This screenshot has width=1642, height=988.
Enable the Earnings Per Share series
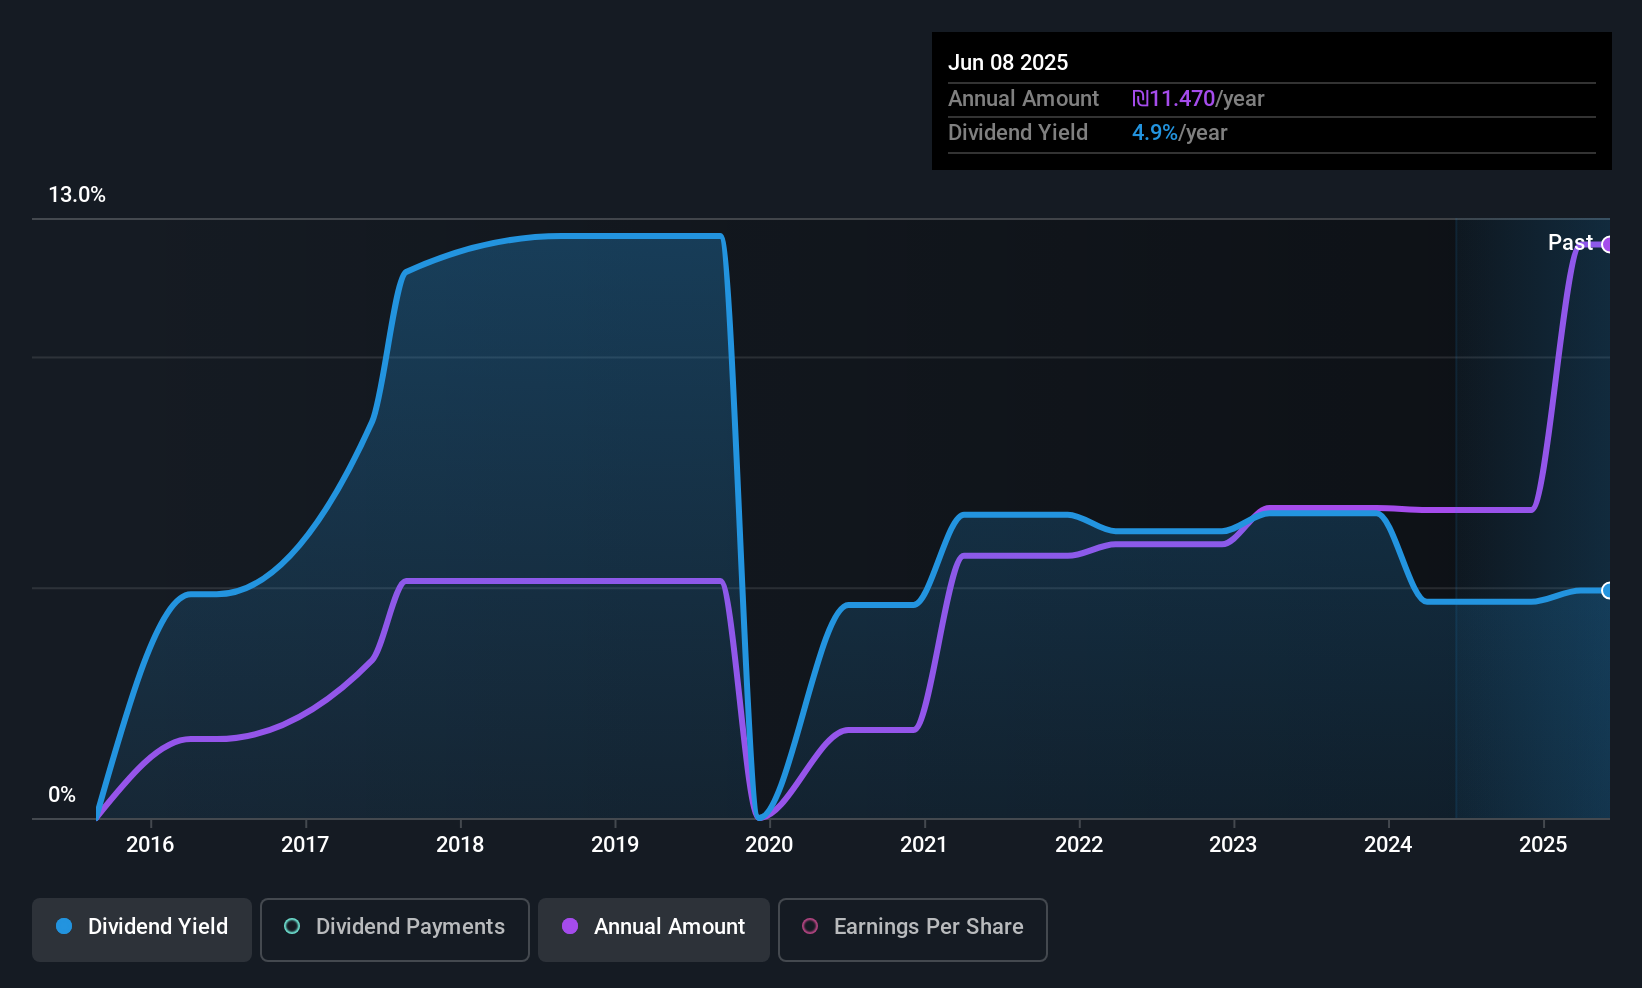[913, 930]
